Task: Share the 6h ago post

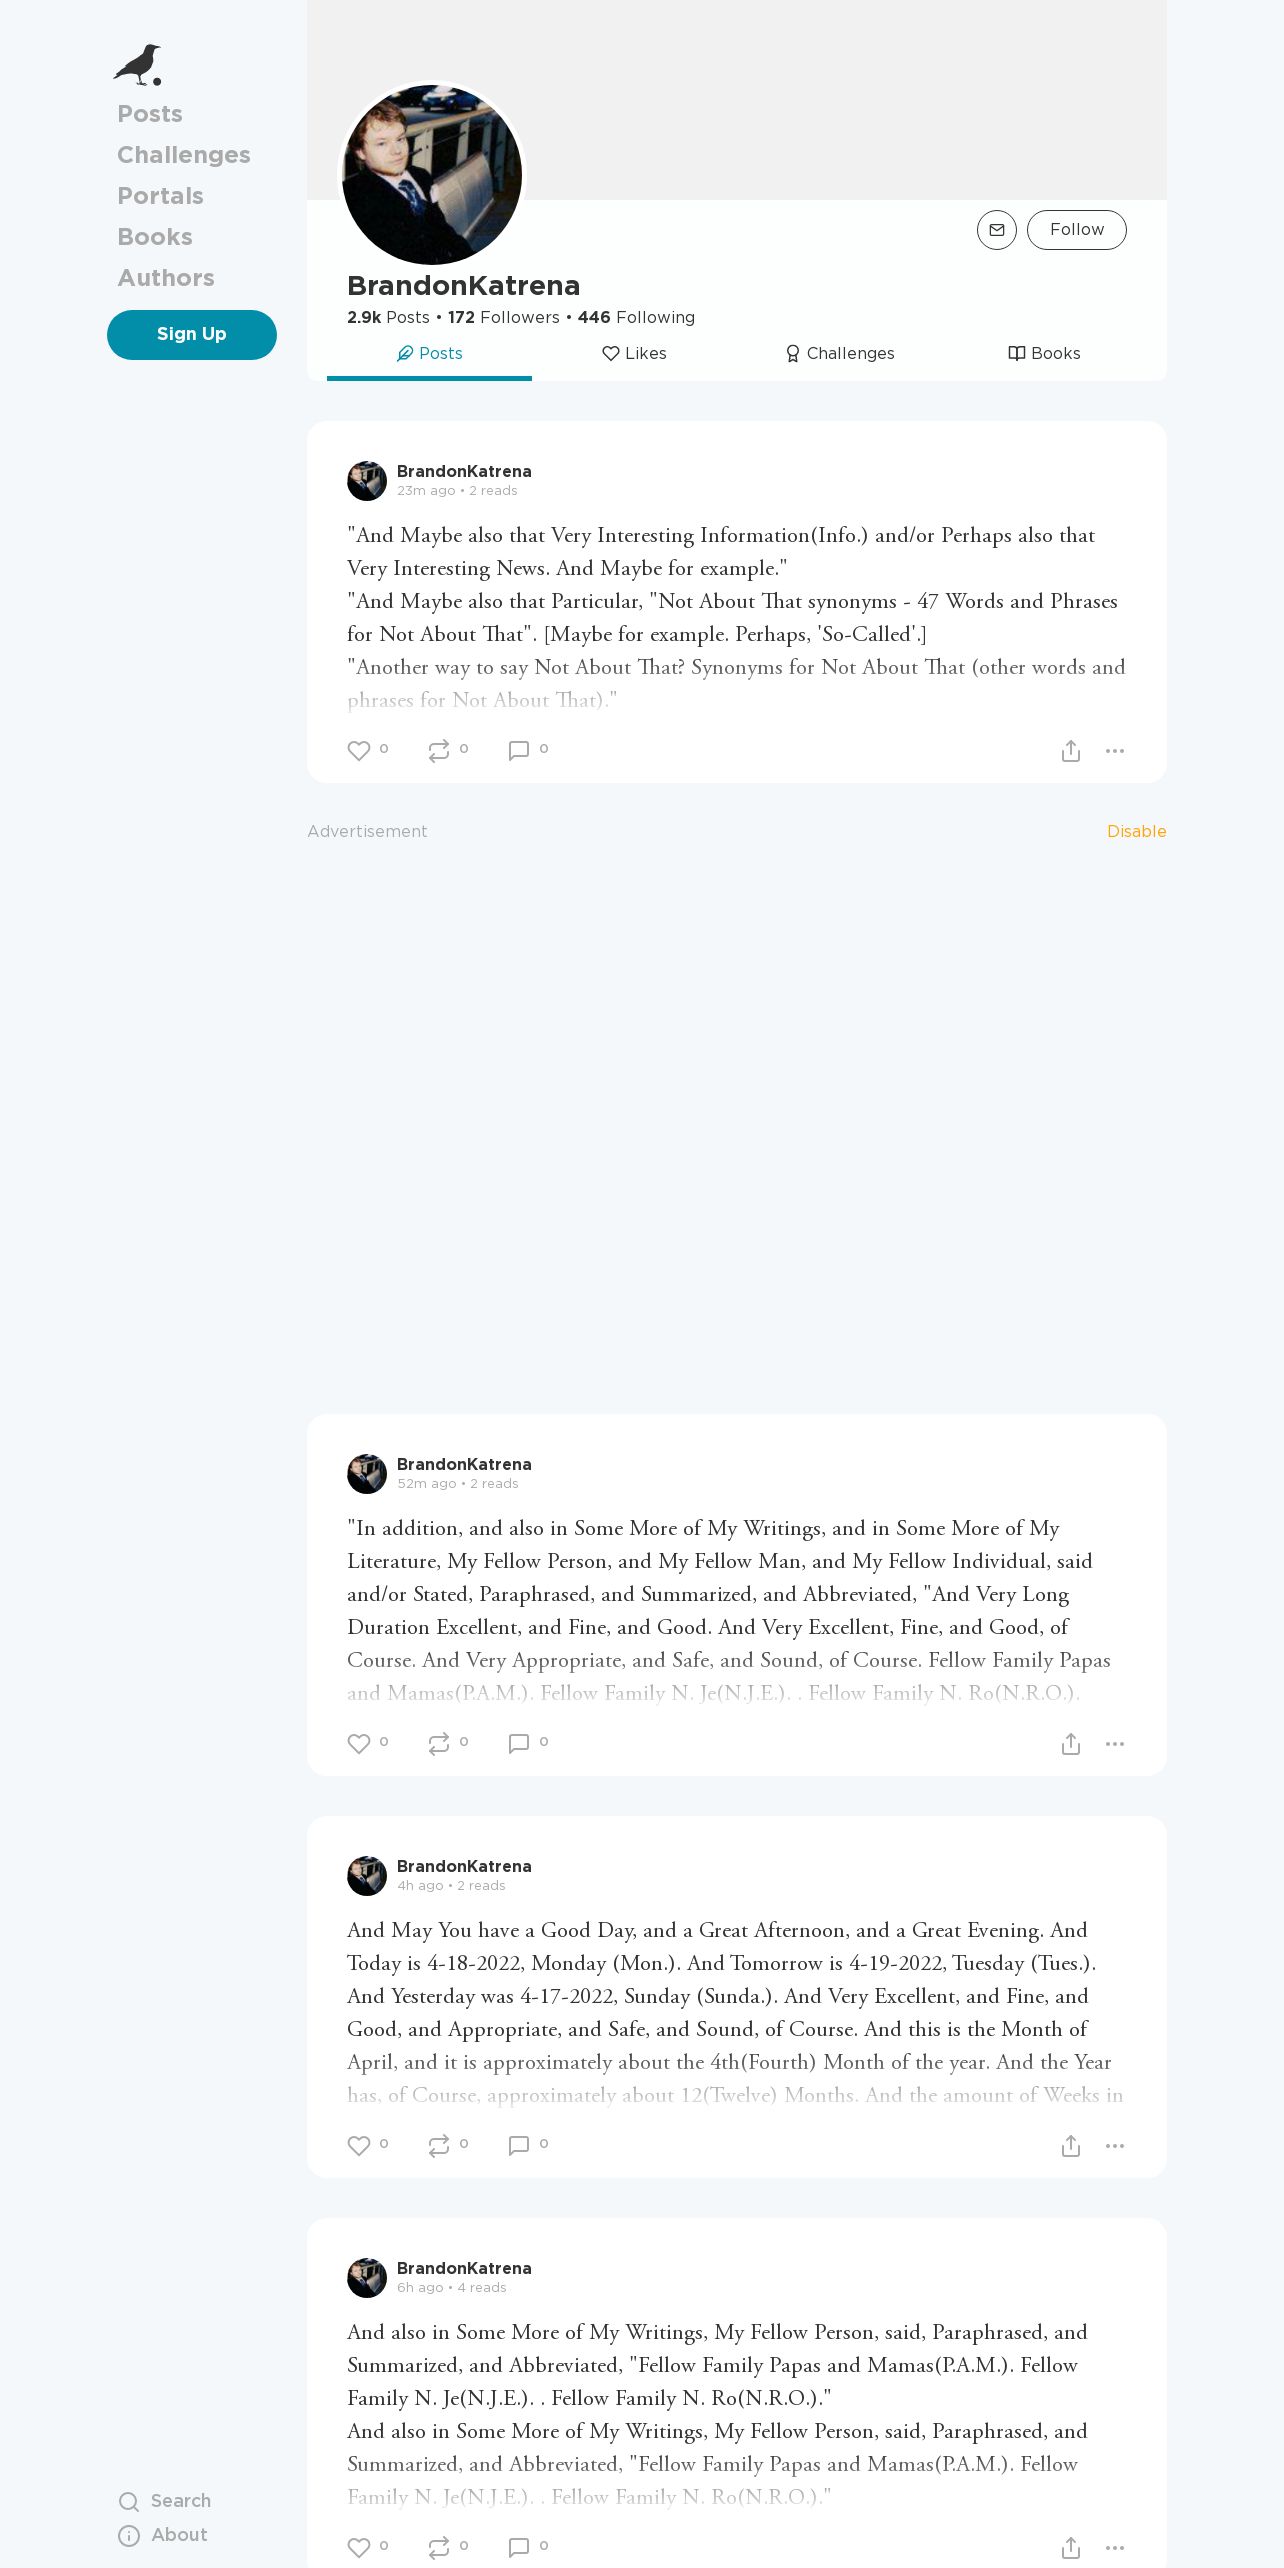Action: click(1071, 2548)
